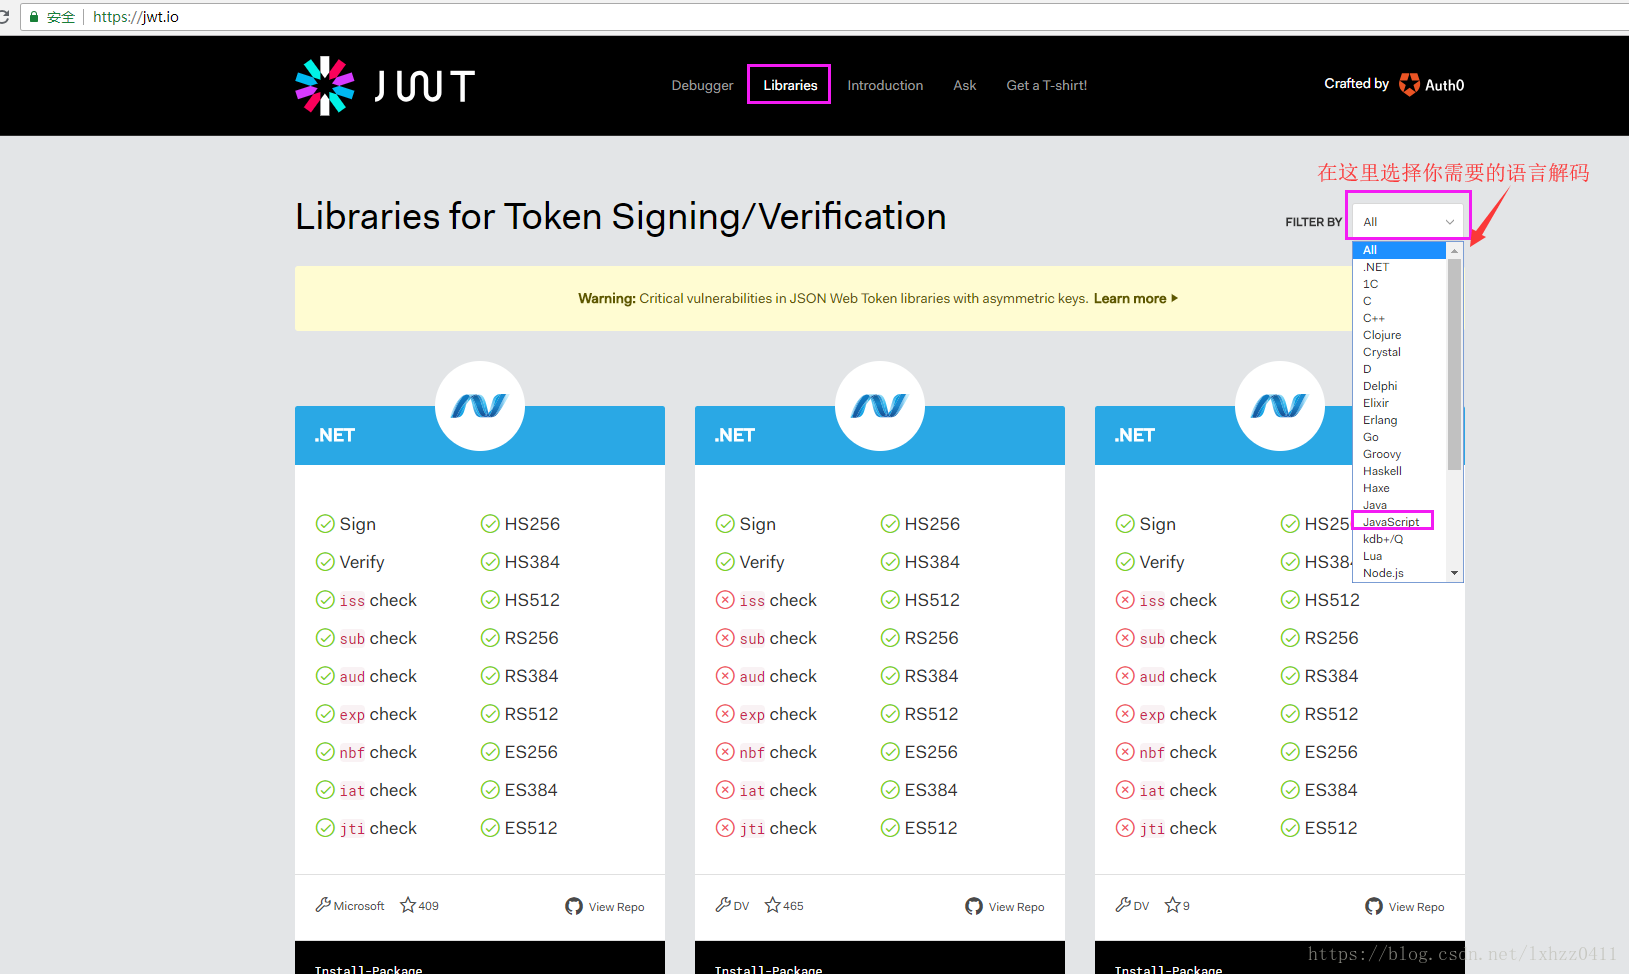The height and width of the screenshot is (974, 1629).
Task: Click green check icon for Verify in third card
Action: (1125, 562)
